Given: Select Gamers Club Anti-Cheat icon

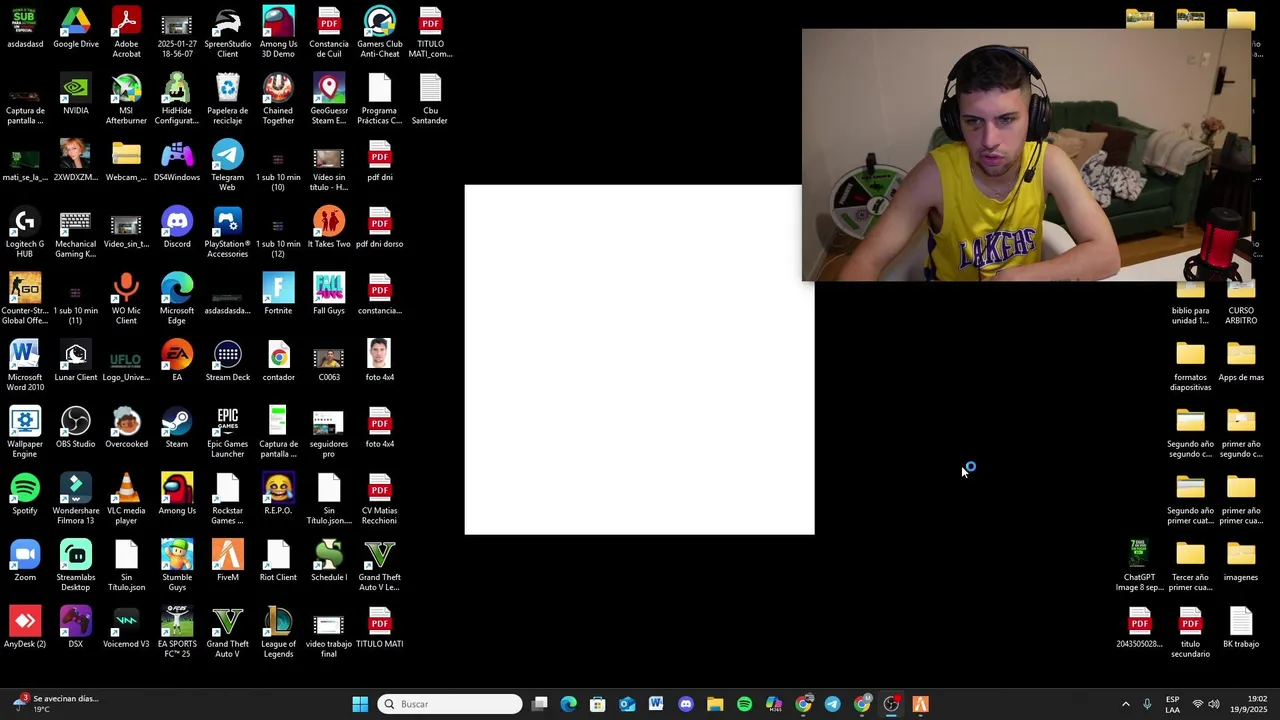Looking at the screenshot, I should tap(379, 32).
